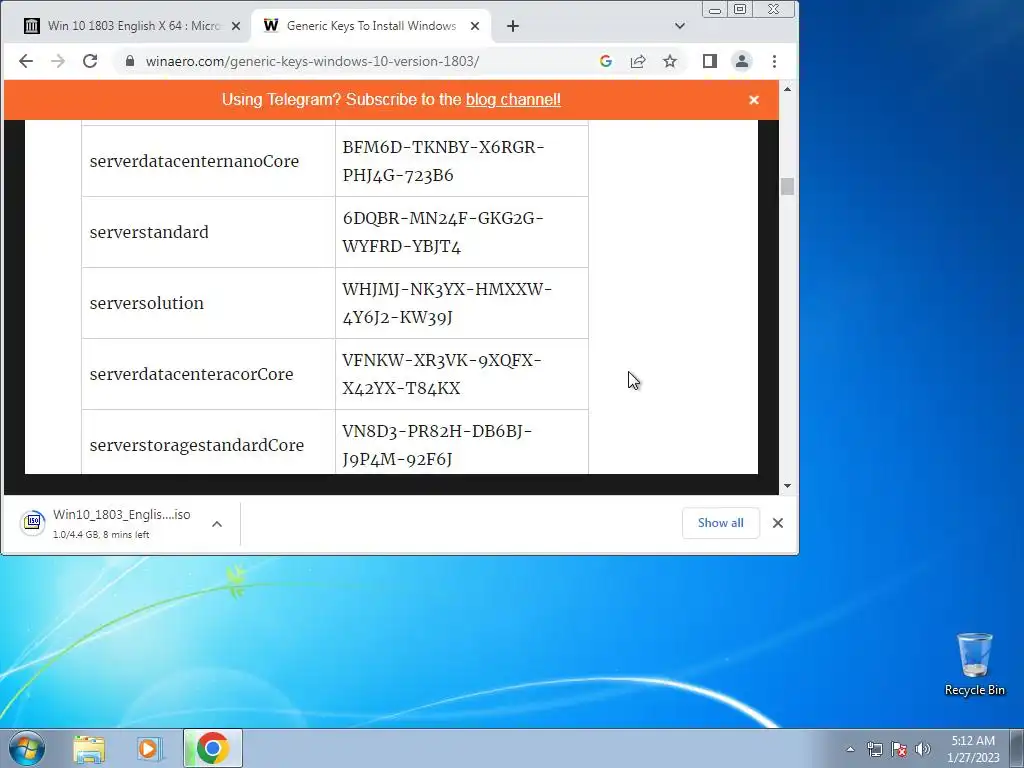Viewport: 1024px width, 768px height.
Task: Open the Chrome profile avatar
Action: (742, 61)
